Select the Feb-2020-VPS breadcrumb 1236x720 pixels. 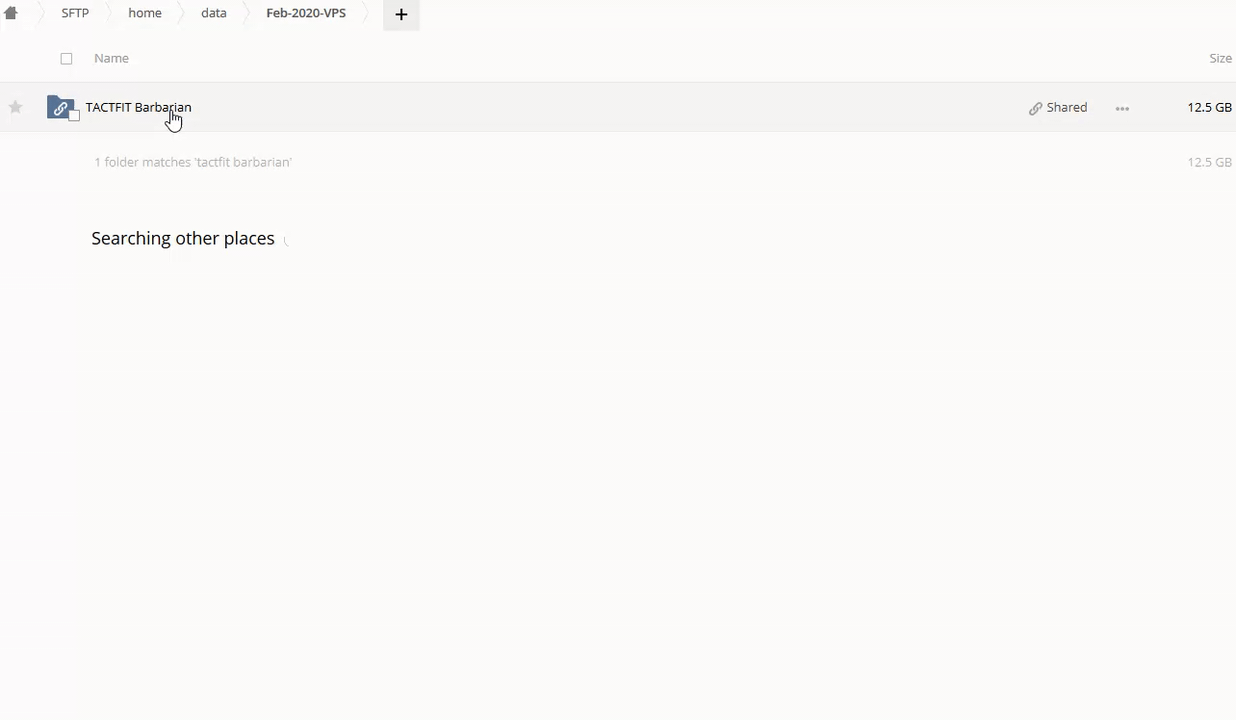point(306,13)
